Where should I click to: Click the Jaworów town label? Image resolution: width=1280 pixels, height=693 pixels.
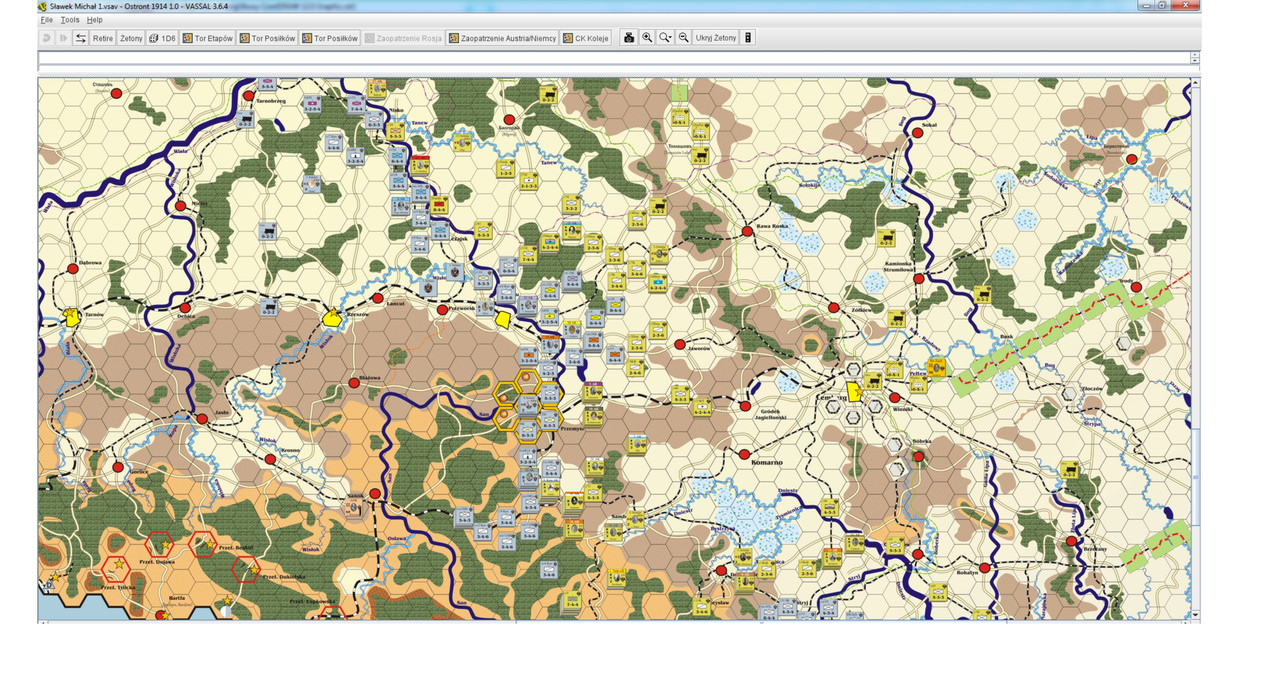[697, 350]
